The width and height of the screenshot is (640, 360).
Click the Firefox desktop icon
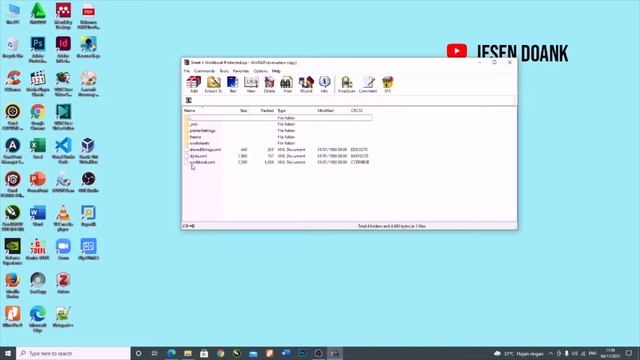pos(13,285)
